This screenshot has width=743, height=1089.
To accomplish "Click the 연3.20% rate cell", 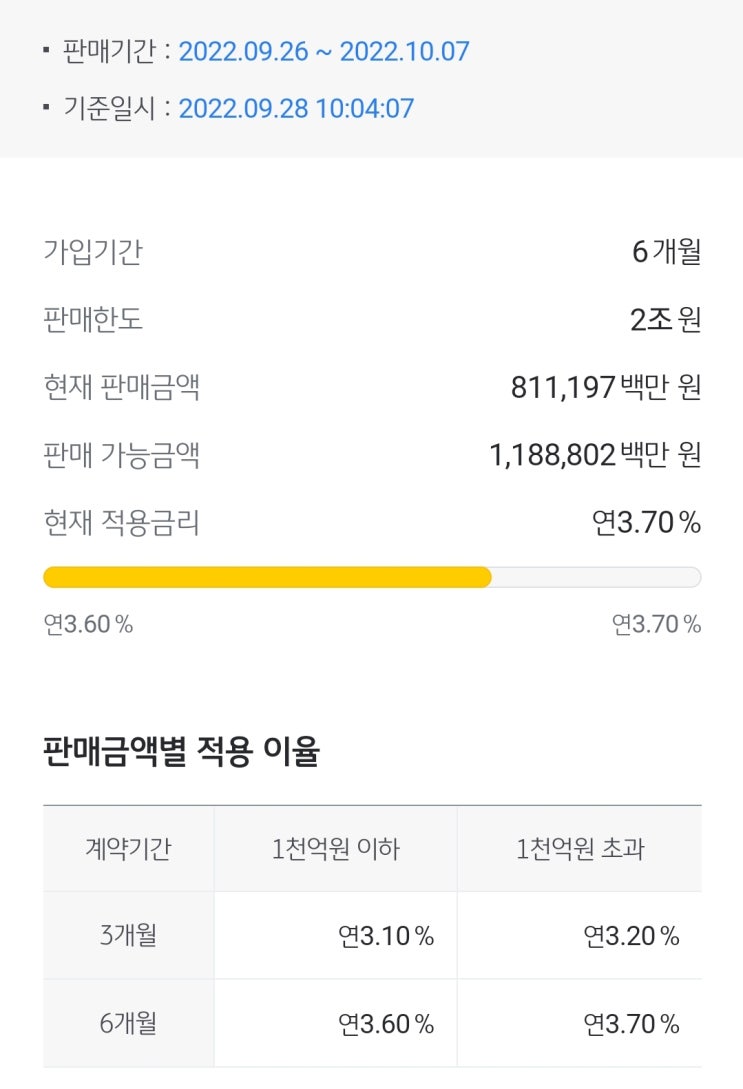I will coord(631,936).
